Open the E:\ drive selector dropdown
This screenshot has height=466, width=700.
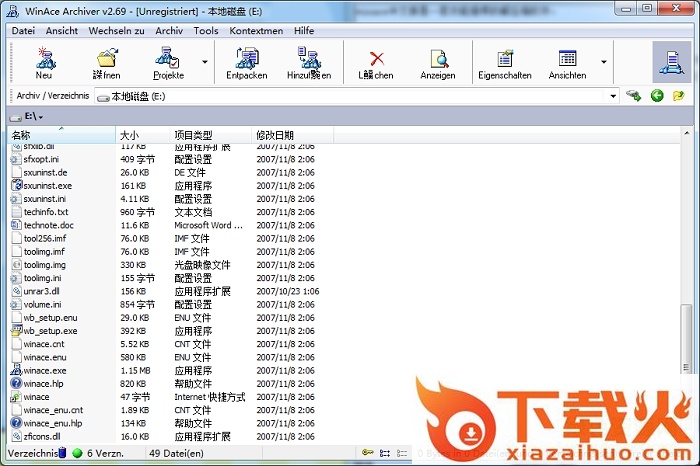[41, 118]
